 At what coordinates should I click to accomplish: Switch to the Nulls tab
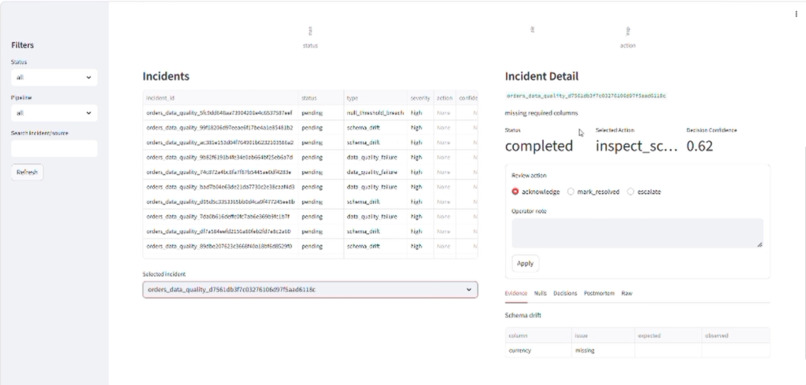540,294
